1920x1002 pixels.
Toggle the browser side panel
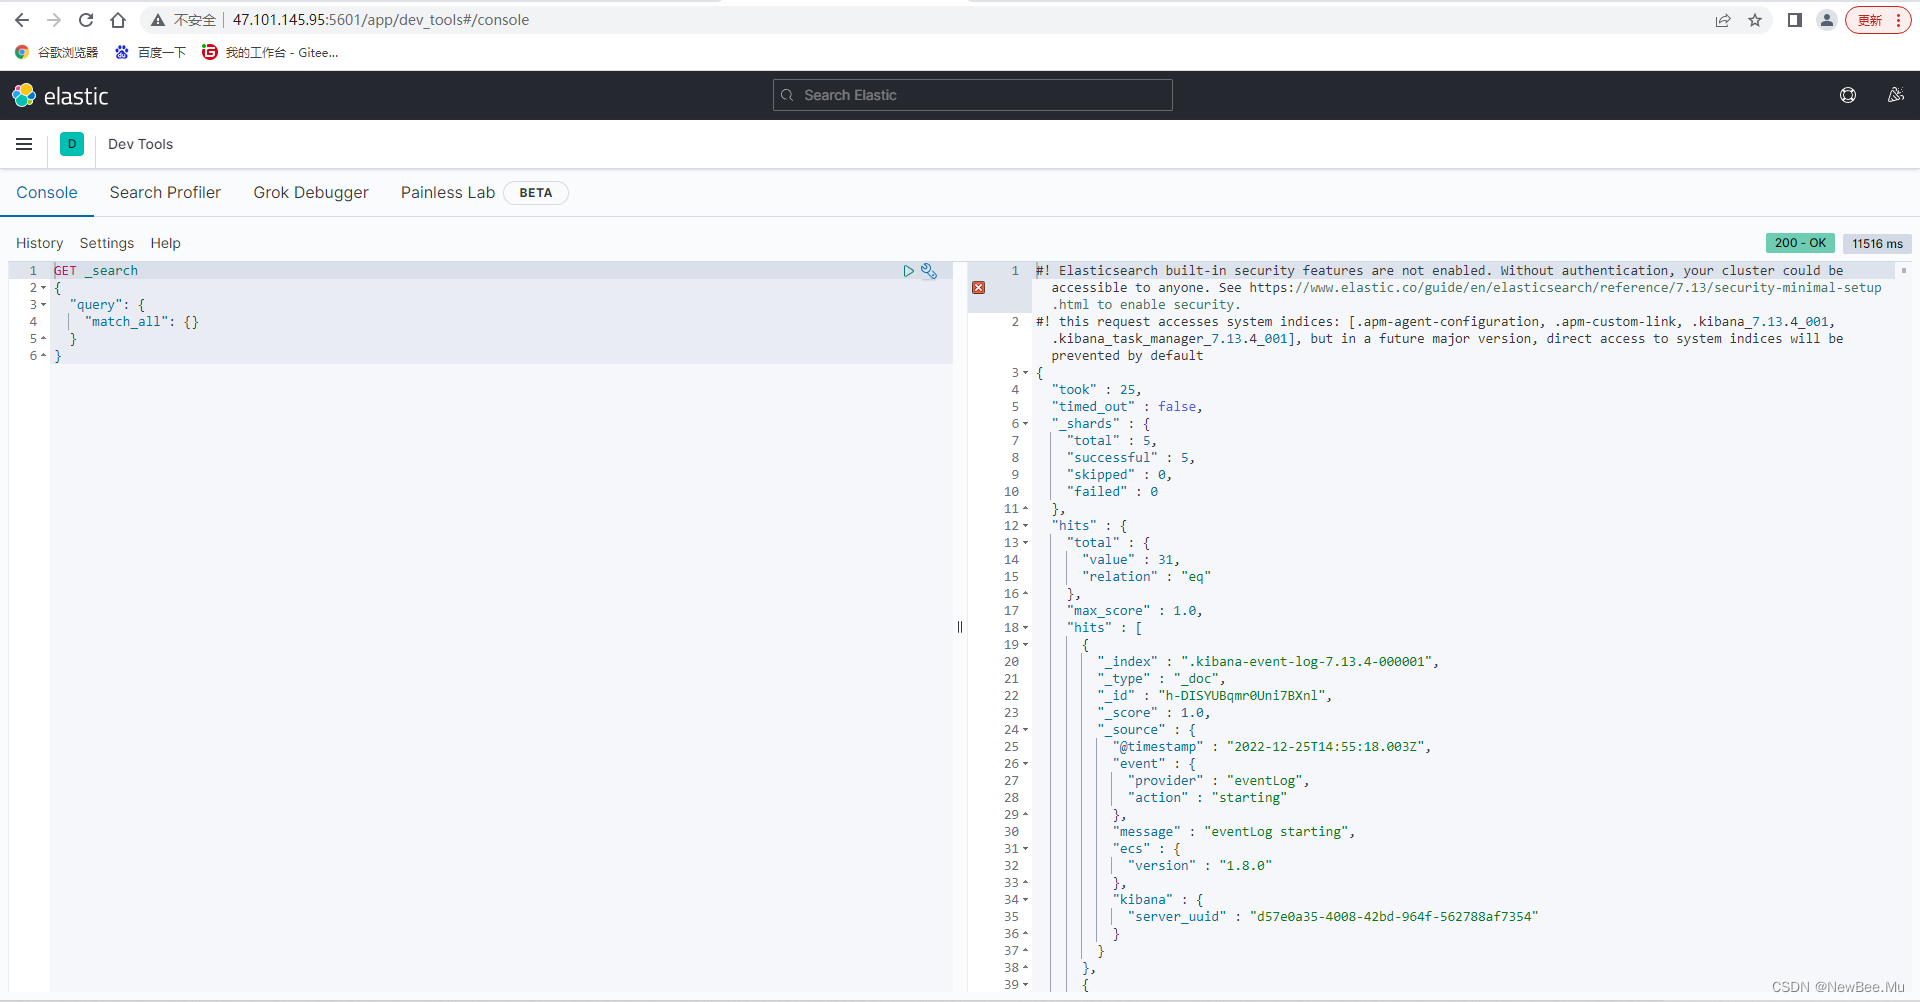coord(1795,20)
